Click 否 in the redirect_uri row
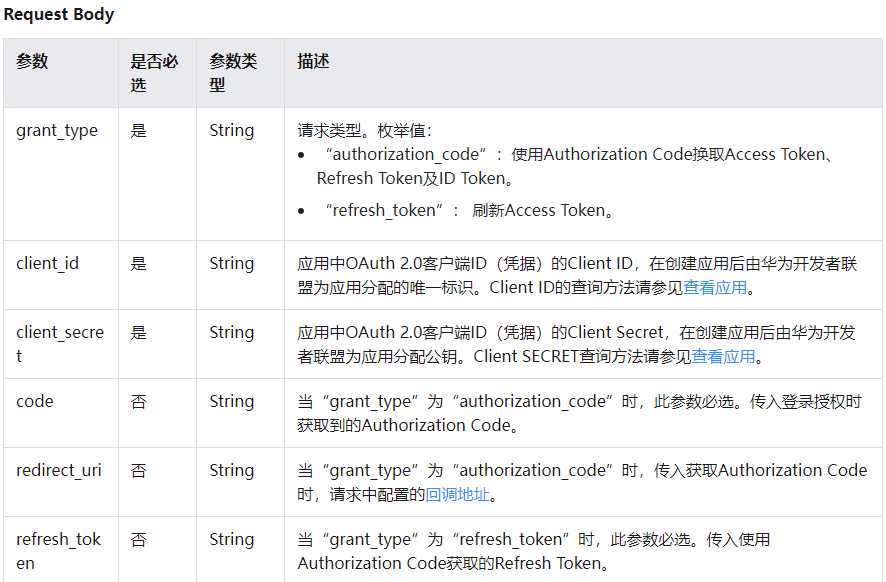 (138, 470)
